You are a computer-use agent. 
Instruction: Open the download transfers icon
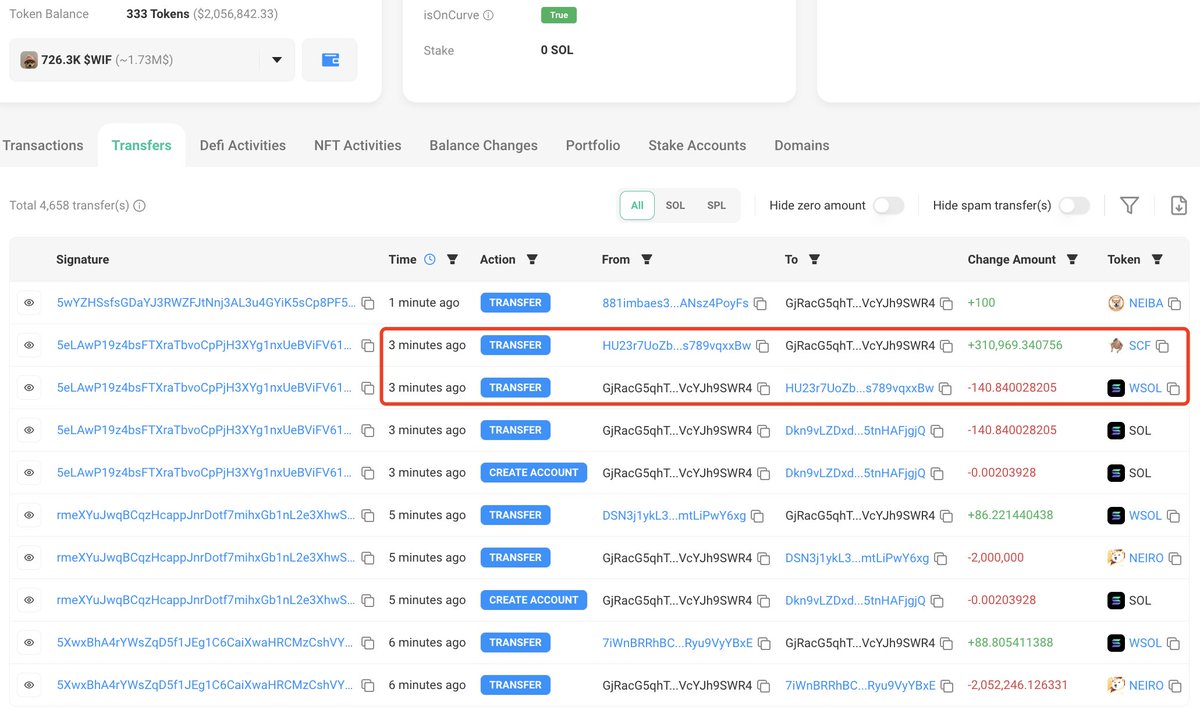(x=1178, y=205)
